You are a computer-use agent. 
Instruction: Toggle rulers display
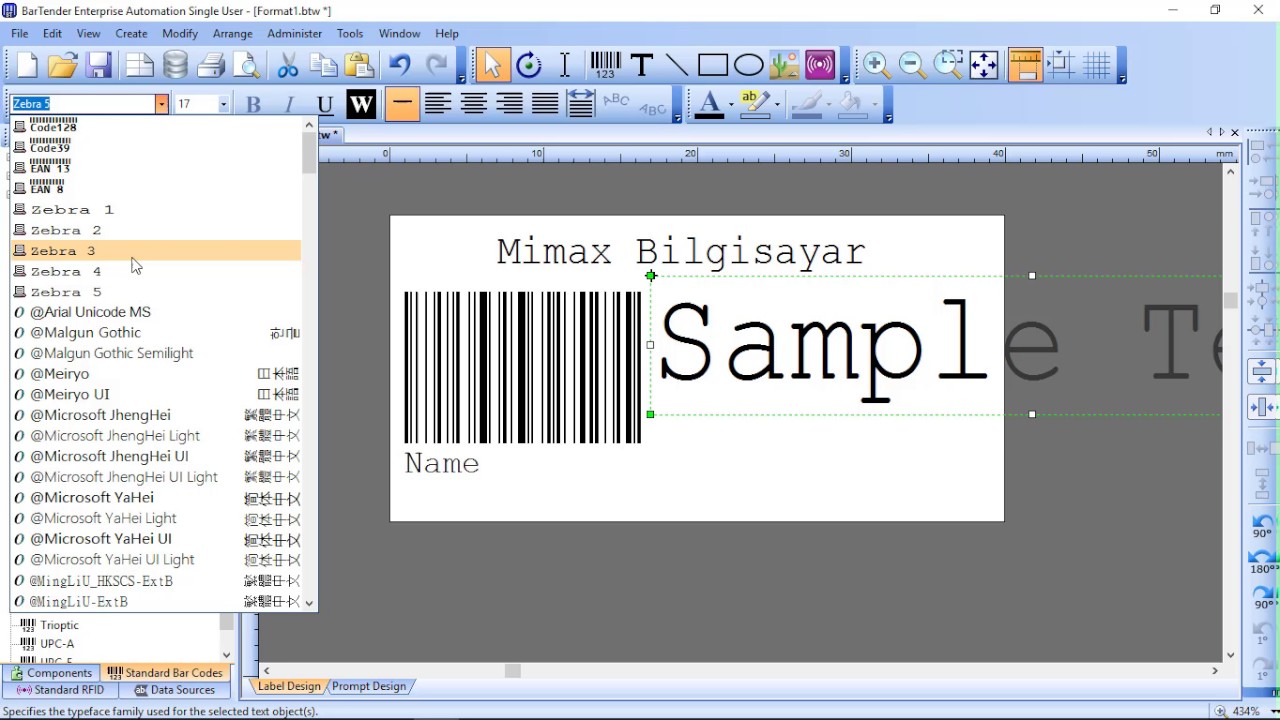(x=1025, y=66)
